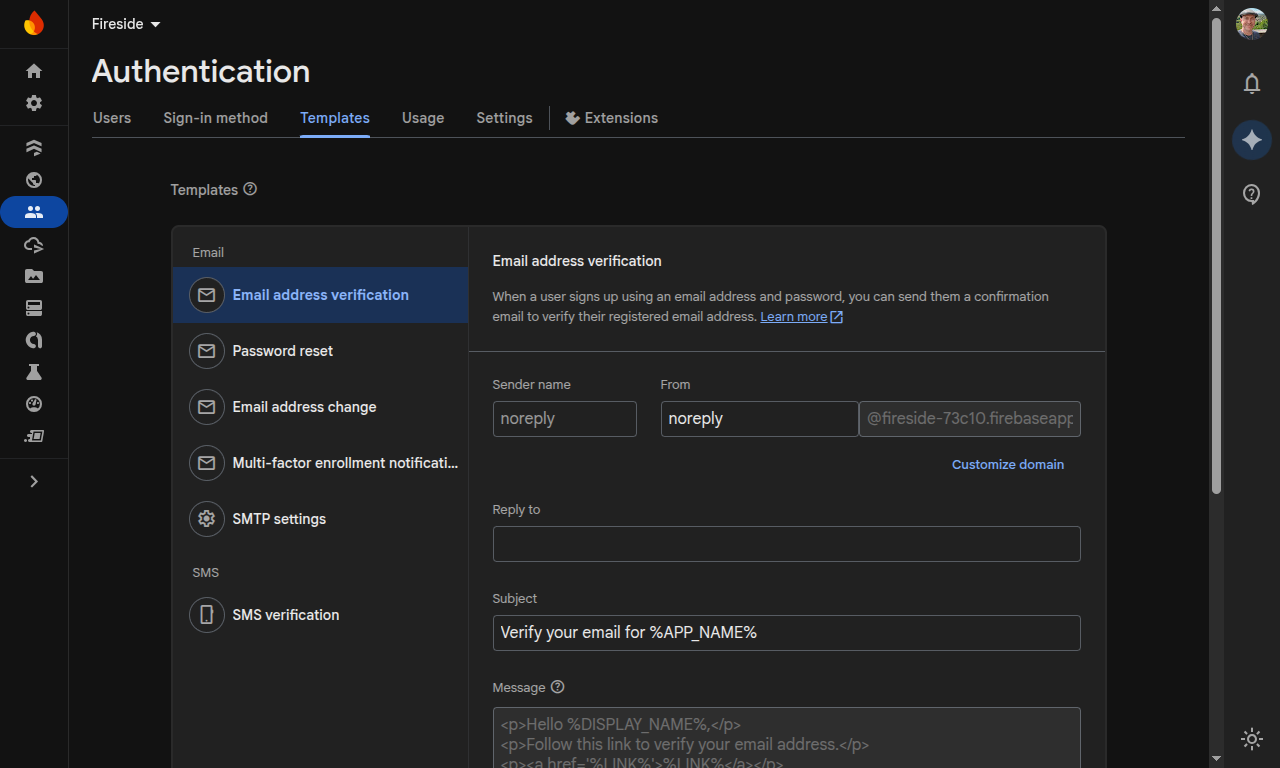Viewport: 1280px width, 768px height.
Task: Click the Customize domain link
Action: coord(1007,464)
